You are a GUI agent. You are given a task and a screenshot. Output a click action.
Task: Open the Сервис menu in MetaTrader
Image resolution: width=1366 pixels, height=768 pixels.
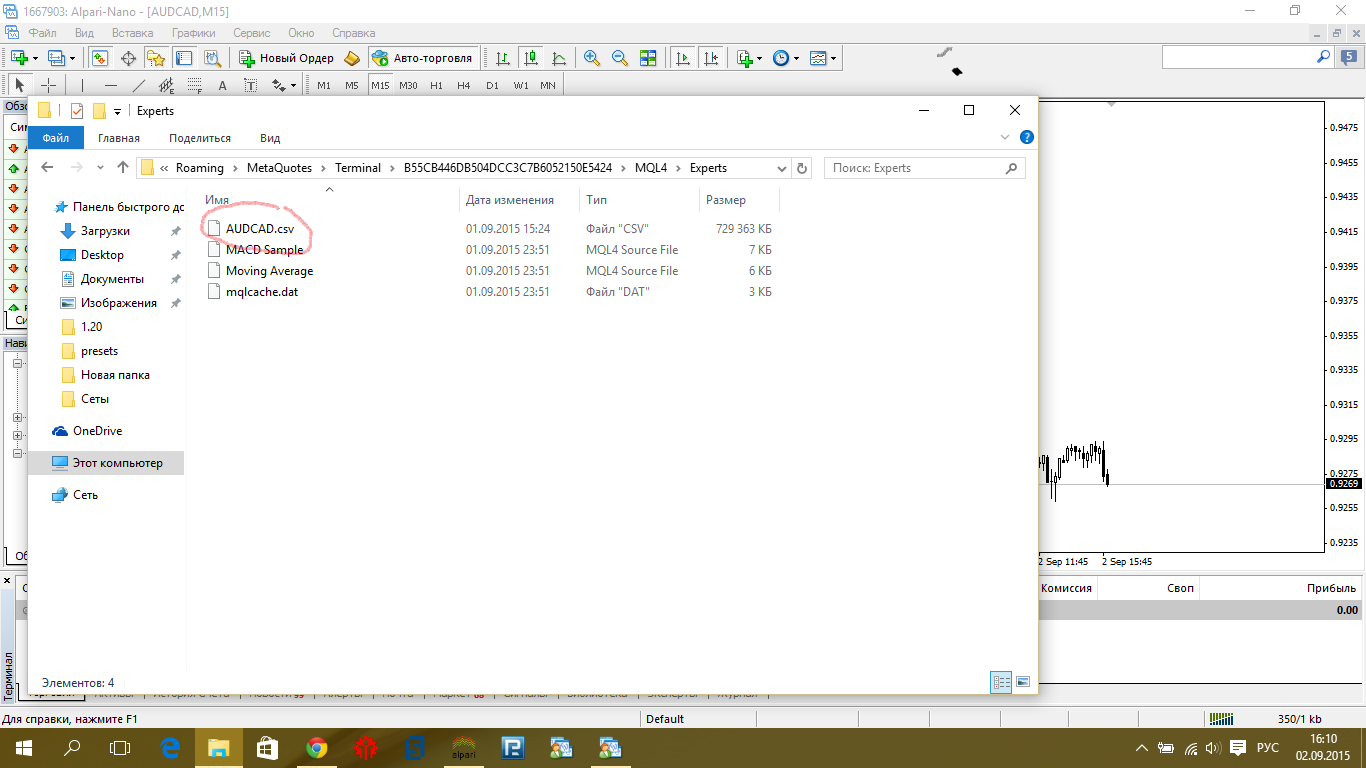coord(252,32)
